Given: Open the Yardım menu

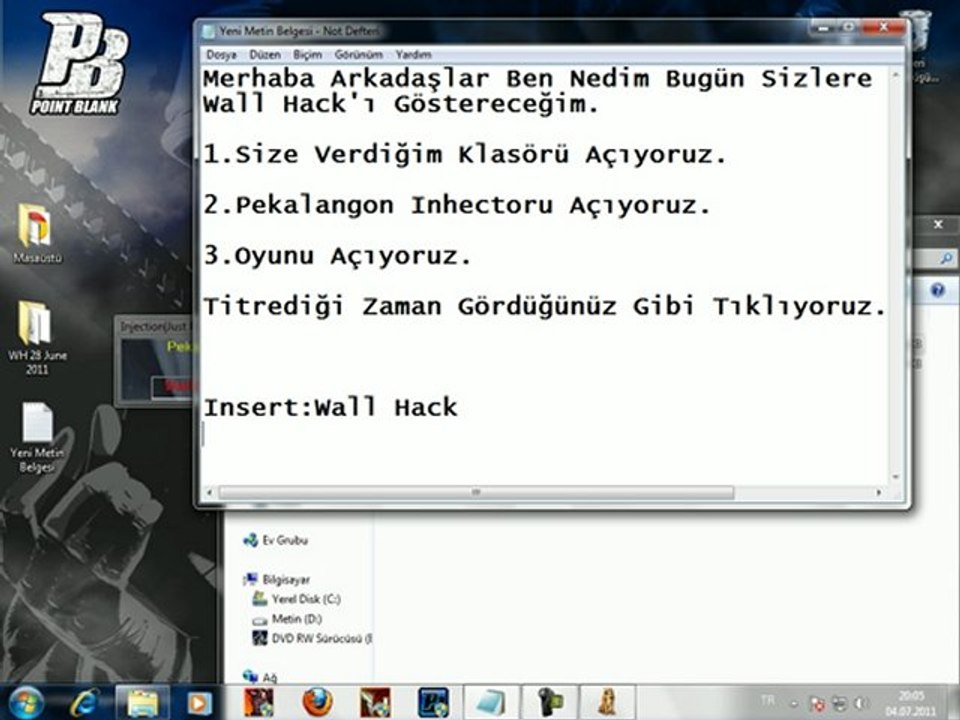Looking at the screenshot, I should [x=413, y=54].
